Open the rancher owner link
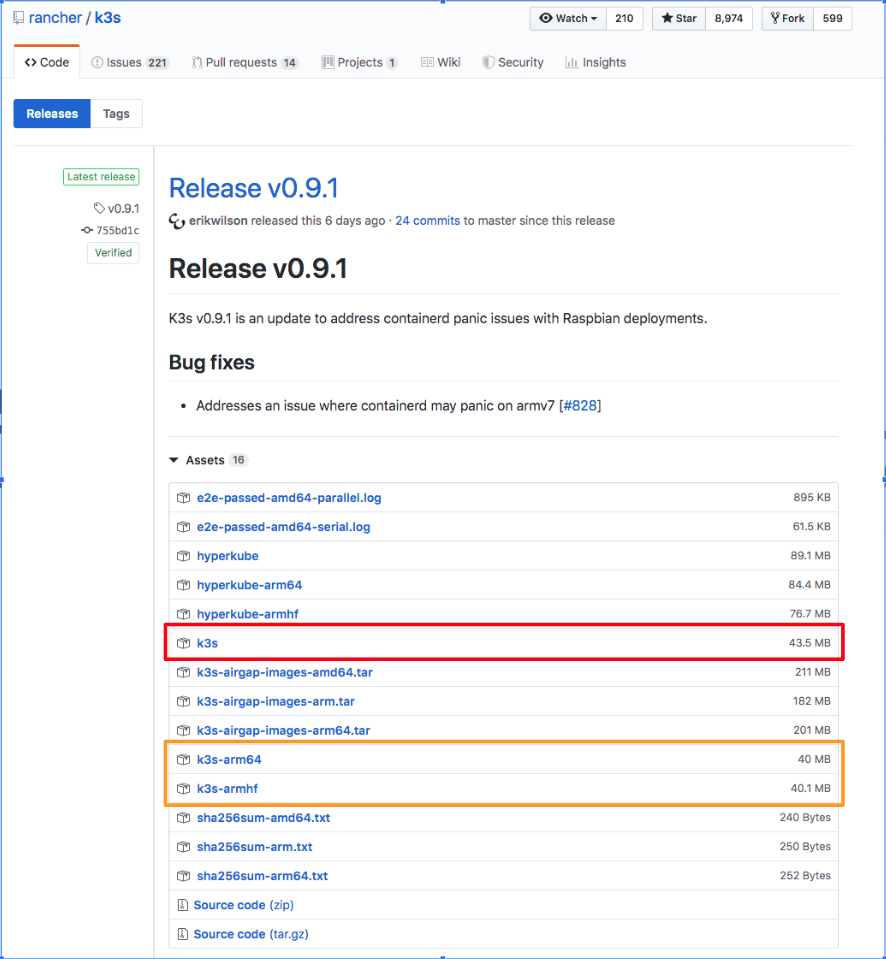886x959 pixels. 55,18
